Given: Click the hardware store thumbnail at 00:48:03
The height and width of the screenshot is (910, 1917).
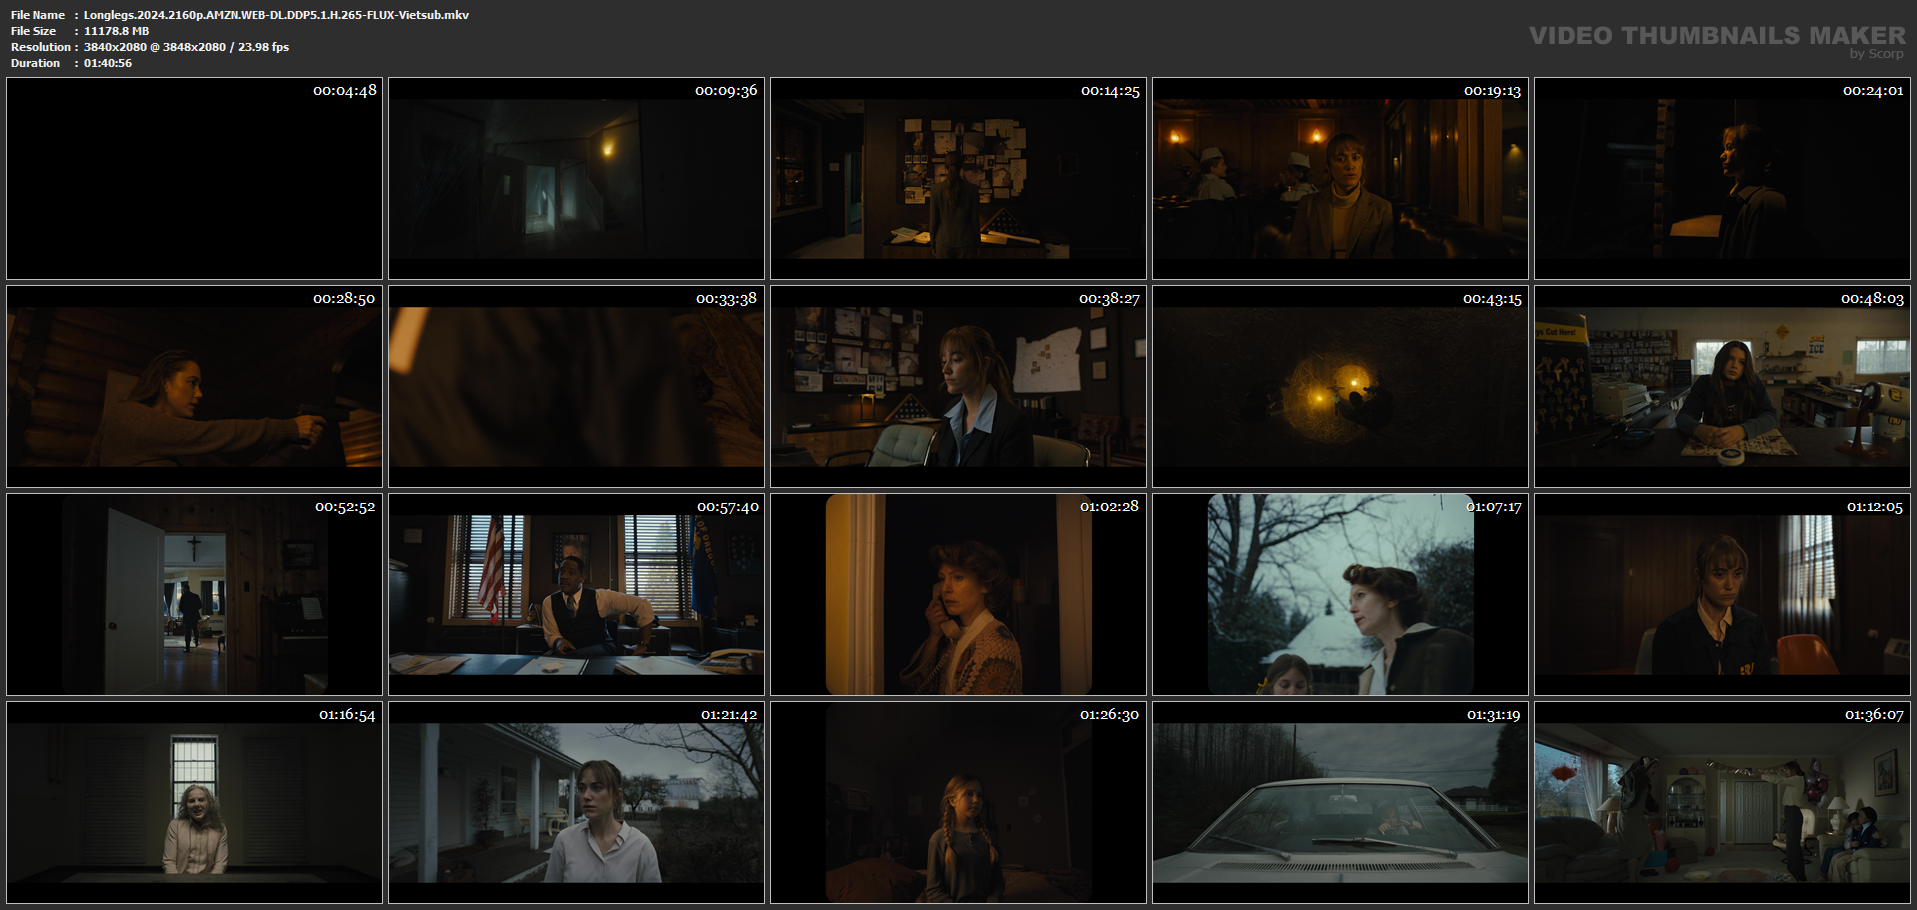Looking at the screenshot, I should 1722,386.
